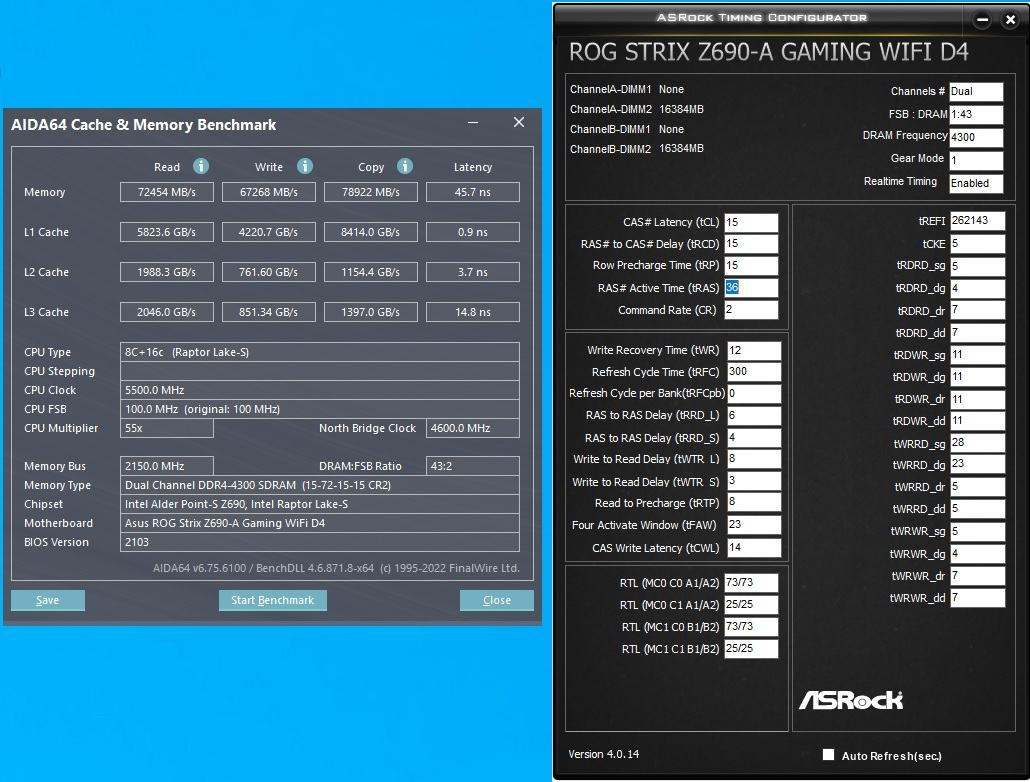
Task: Click the Memory Latency result 45.7 ns
Action: [473, 192]
